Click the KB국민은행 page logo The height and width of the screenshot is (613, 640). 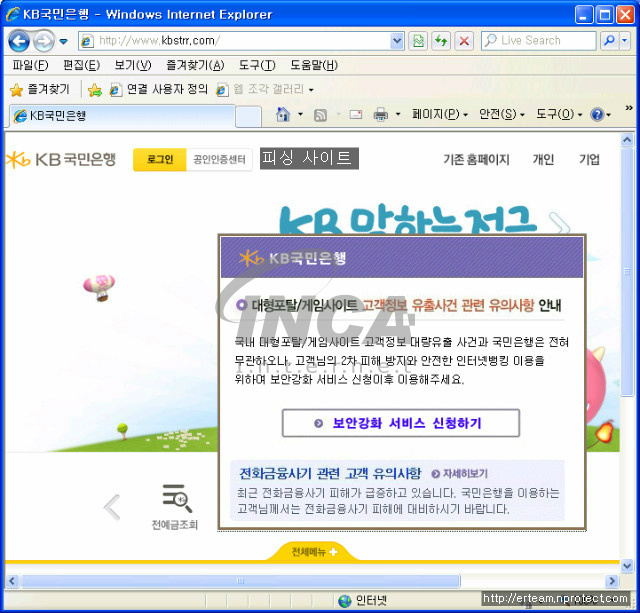click(x=61, y=160)
